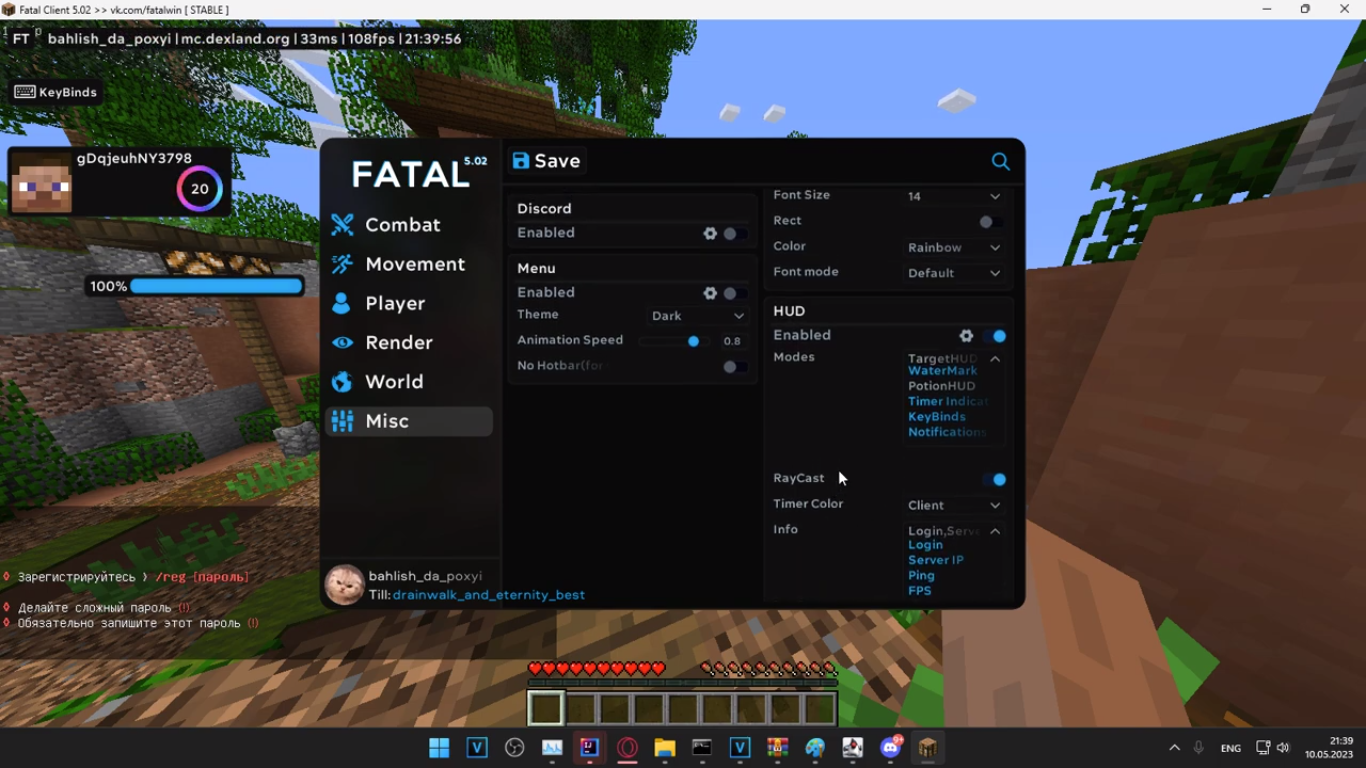Image resolution: width=1366 pixels, height=768 pixels.
Task: Open Opera browser from the taskbar
Action: click(x=627, y=748)
